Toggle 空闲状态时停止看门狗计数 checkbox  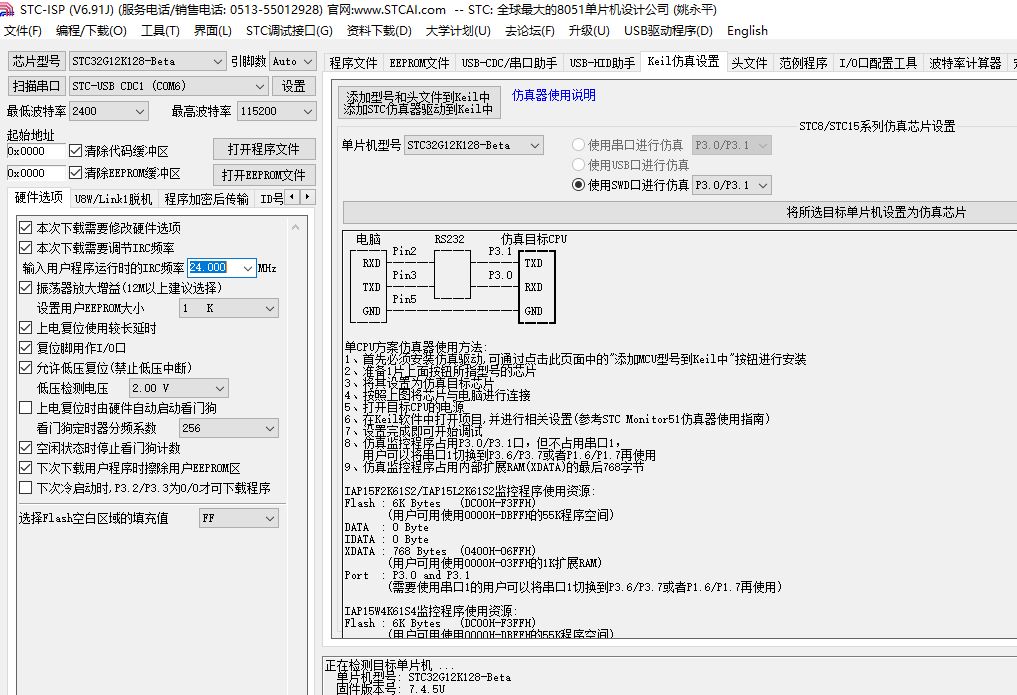tap(25, 448)
